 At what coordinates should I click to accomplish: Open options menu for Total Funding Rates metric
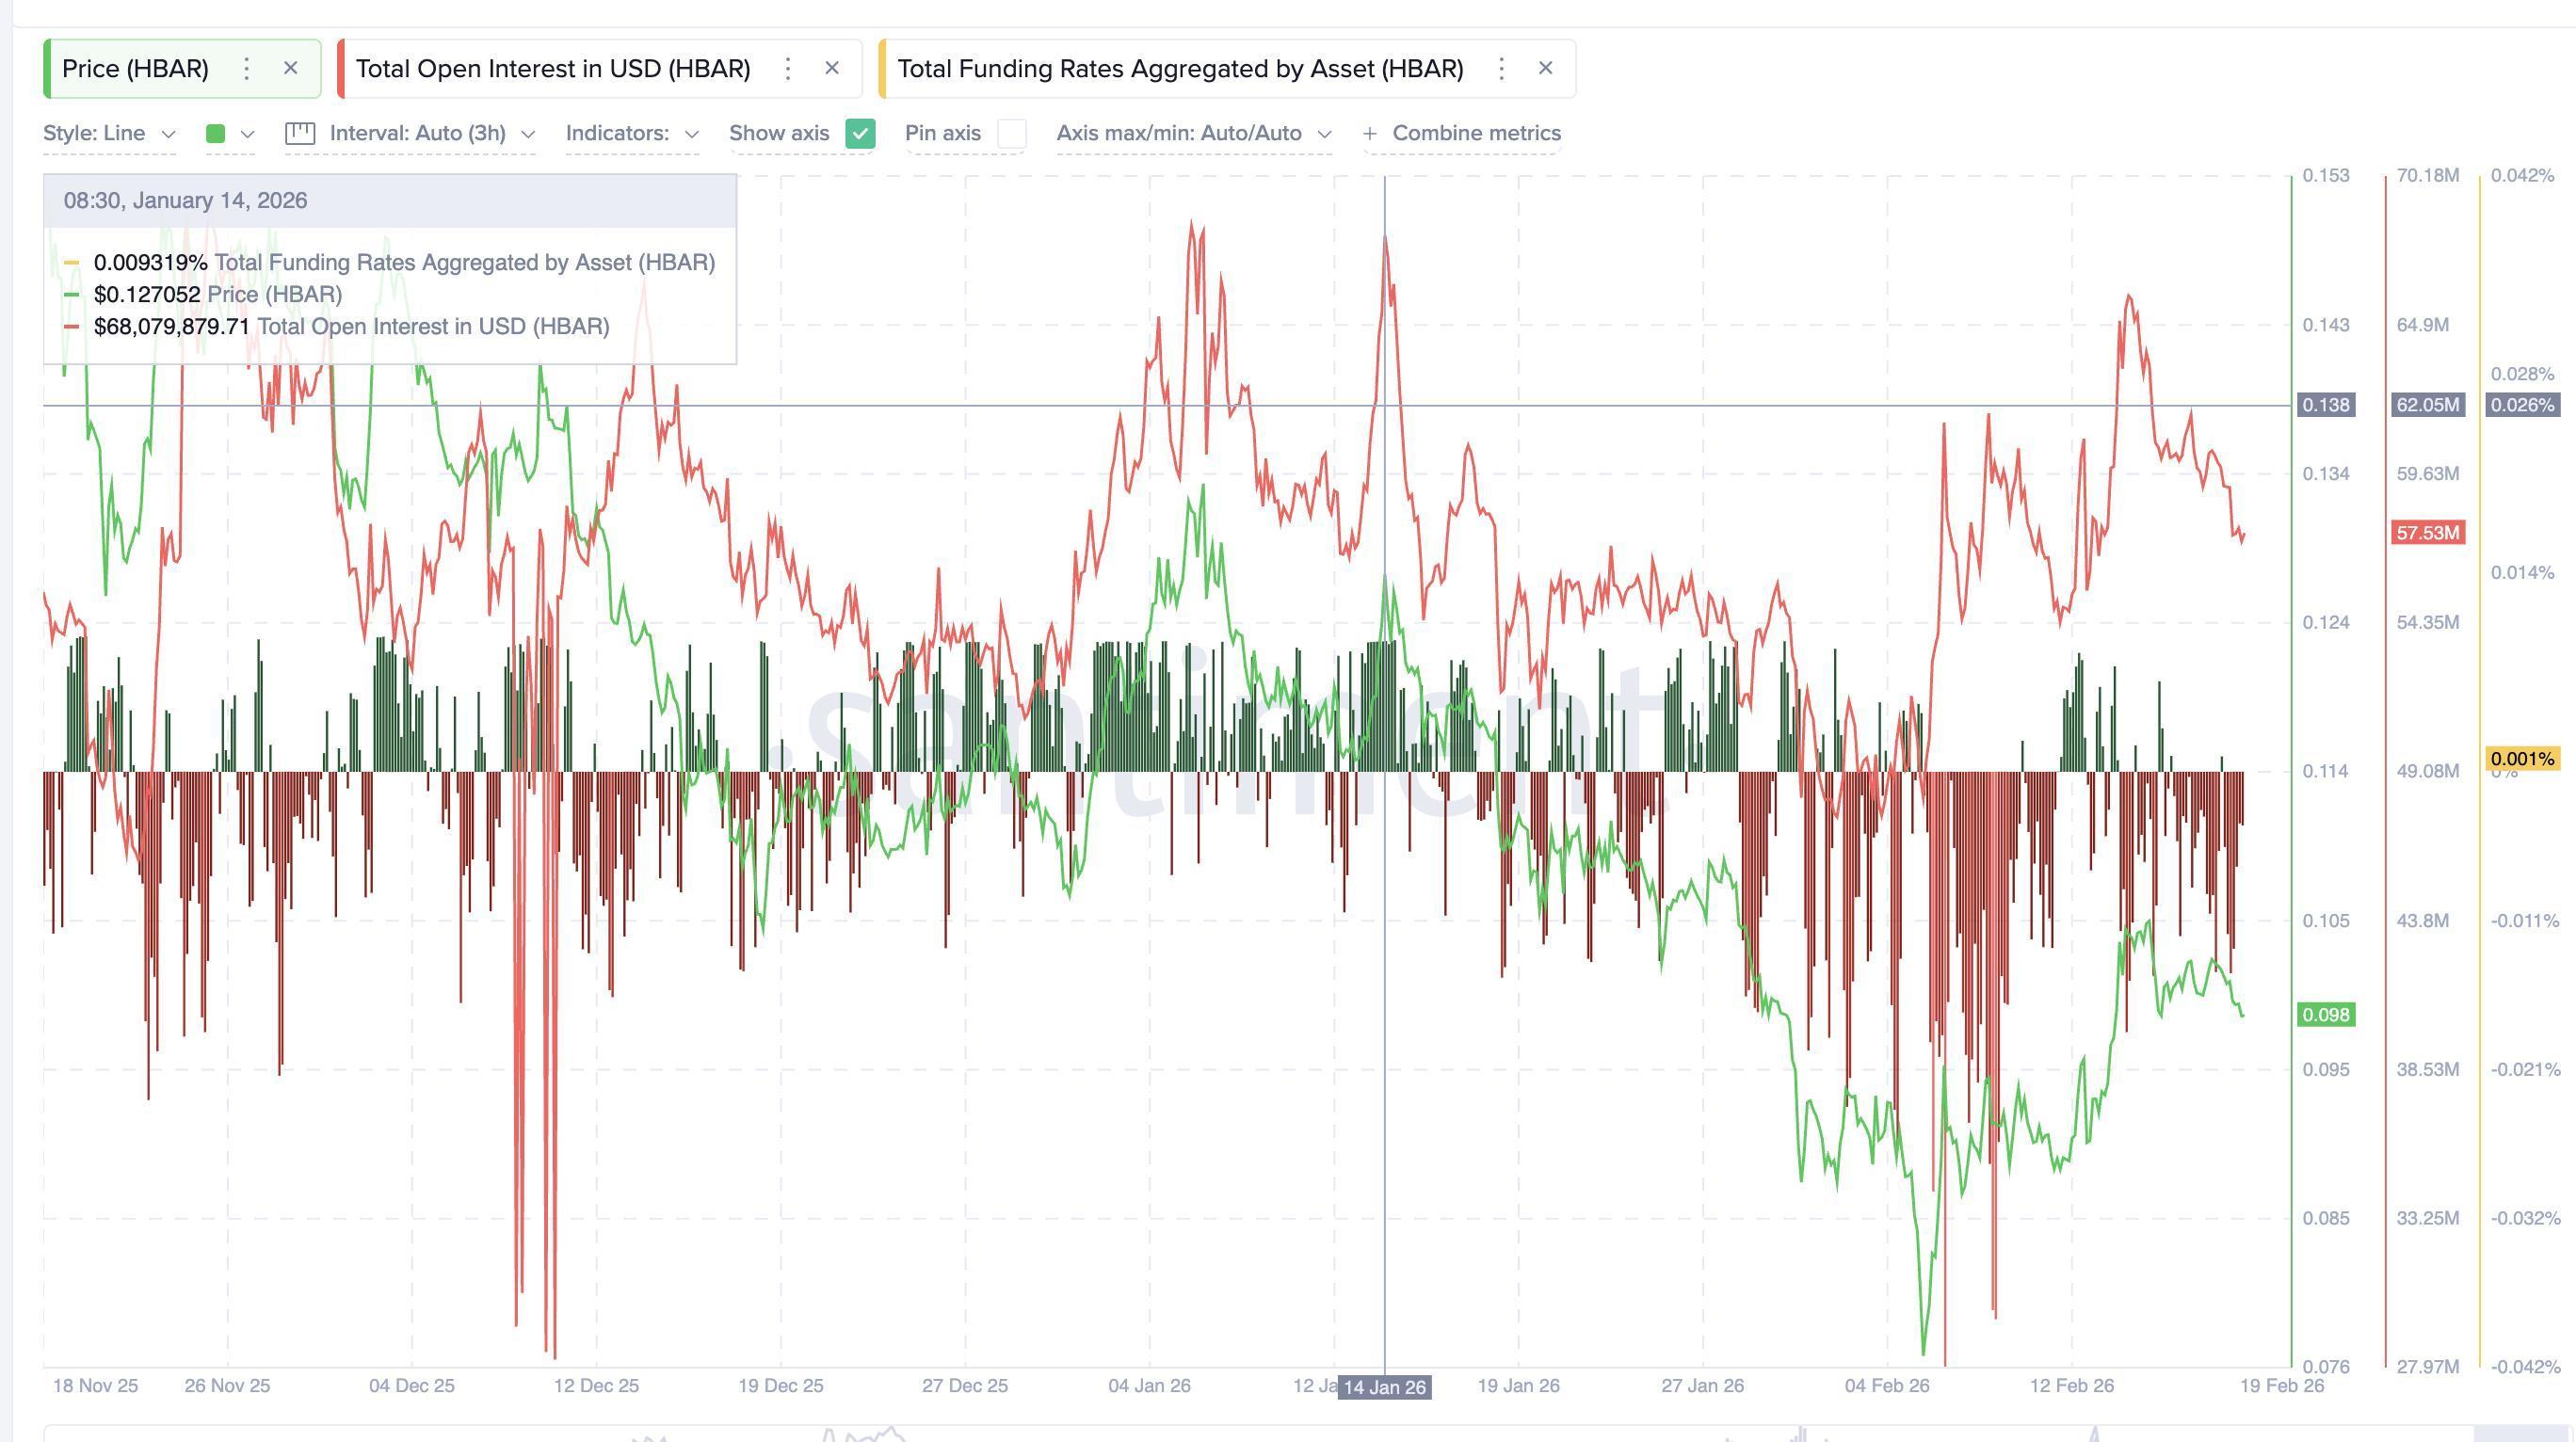point(1501,68)
